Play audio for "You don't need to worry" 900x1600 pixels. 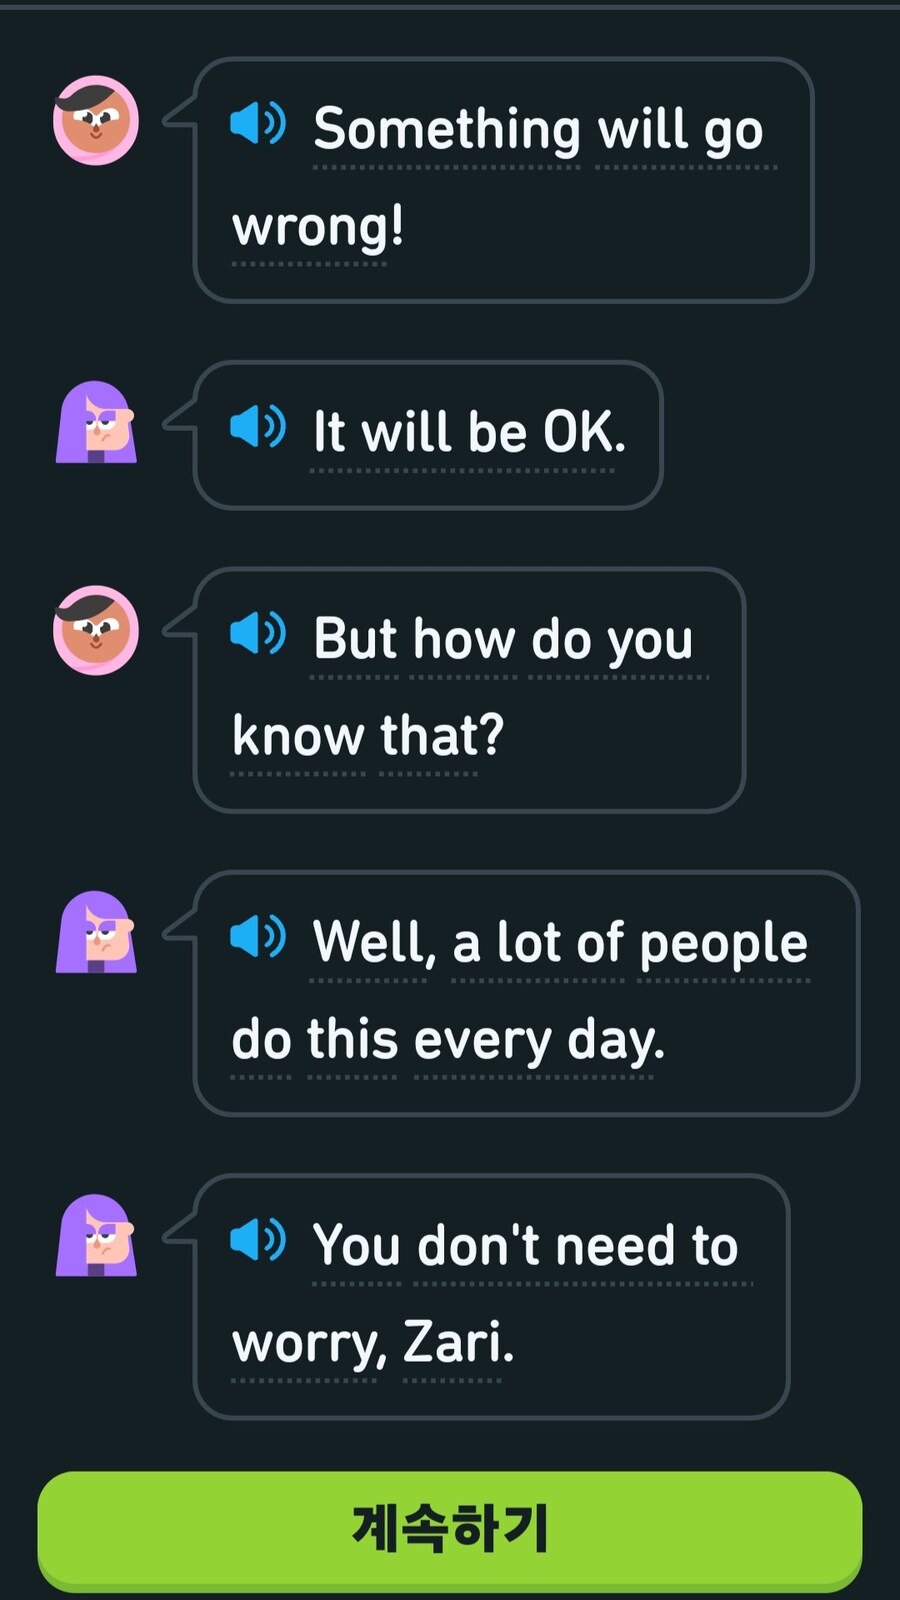pyautogui.click(x=258, y=1241)
